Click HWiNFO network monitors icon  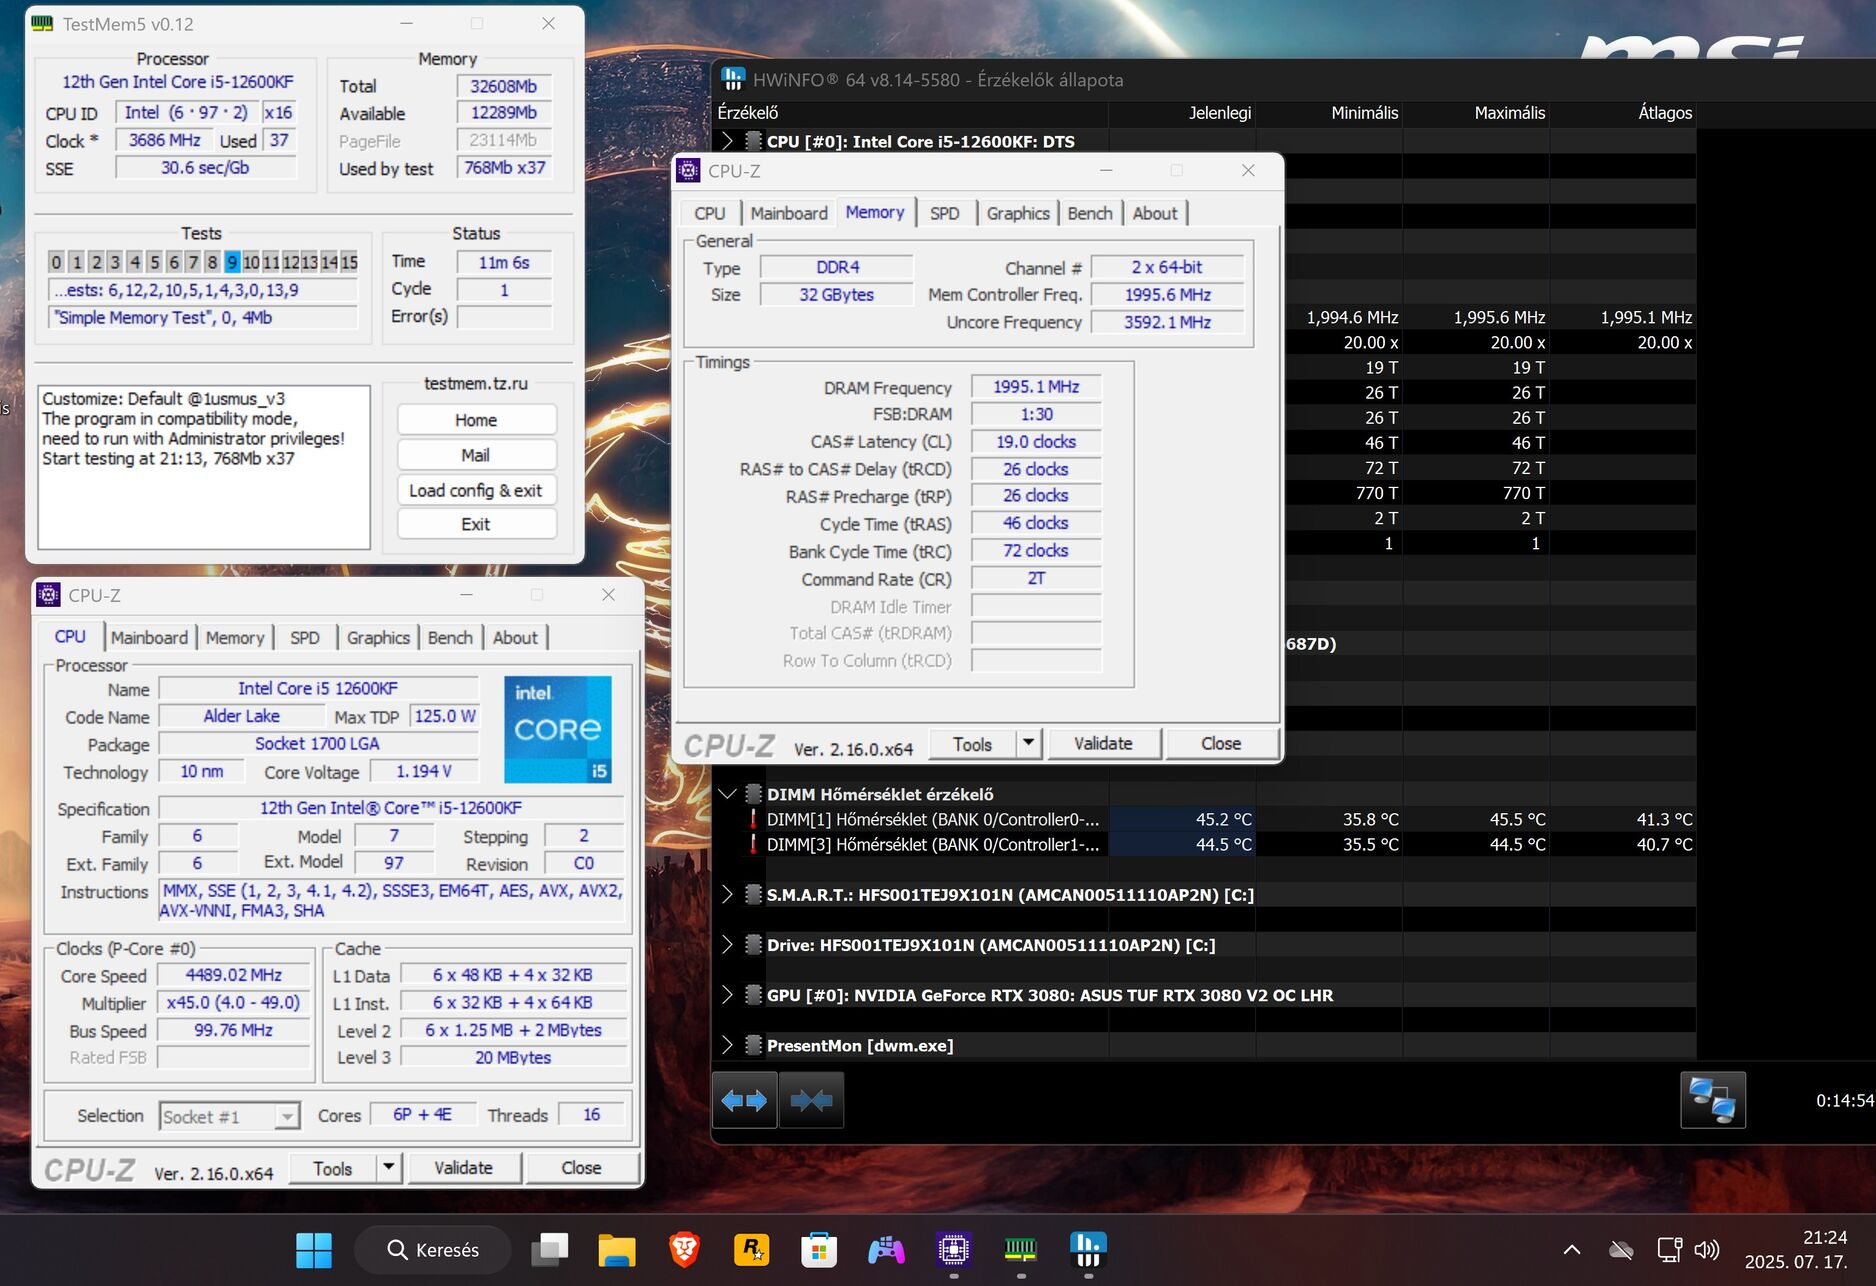(x=1713, y=1100)
